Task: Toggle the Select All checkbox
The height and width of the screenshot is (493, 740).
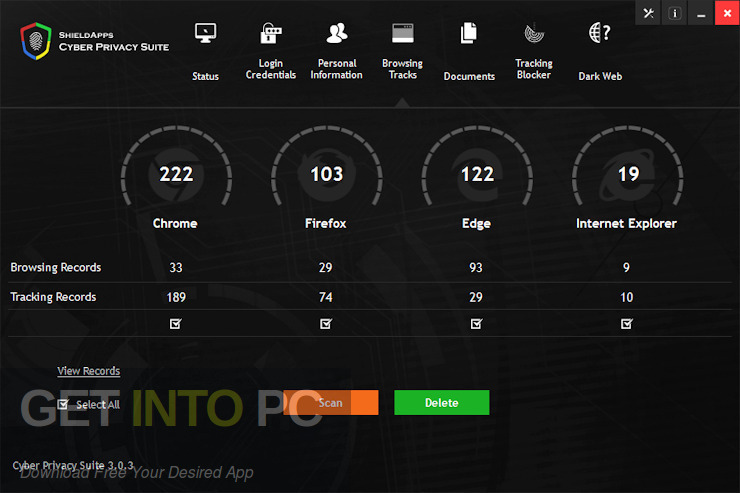Action: (63, 404)
